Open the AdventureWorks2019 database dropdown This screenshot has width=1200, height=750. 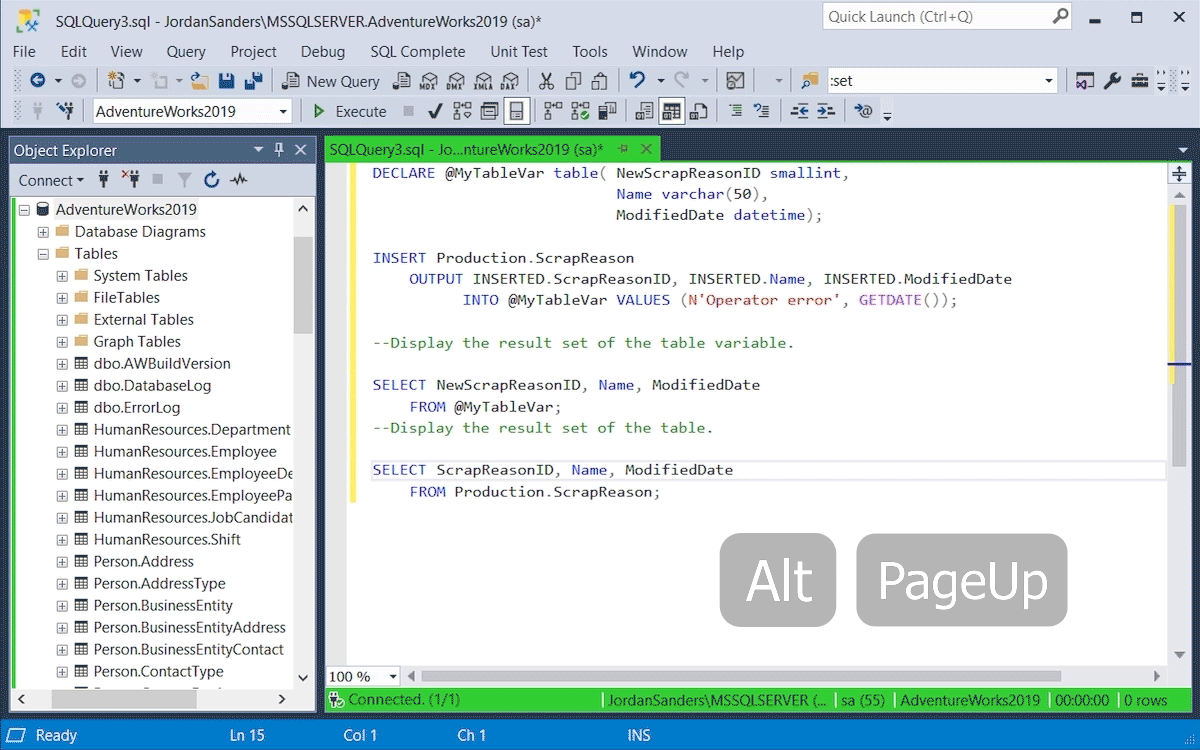(284, 111)
